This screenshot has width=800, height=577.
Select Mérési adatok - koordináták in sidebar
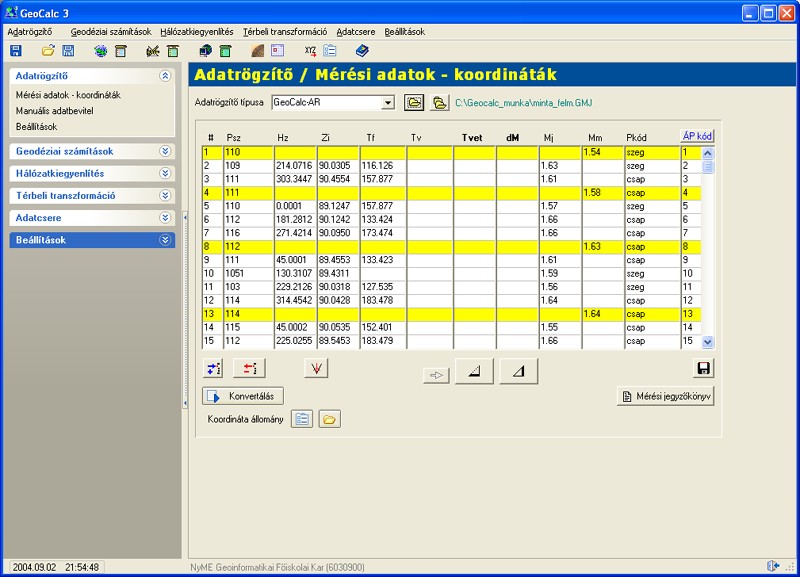(x=68, y=95)
